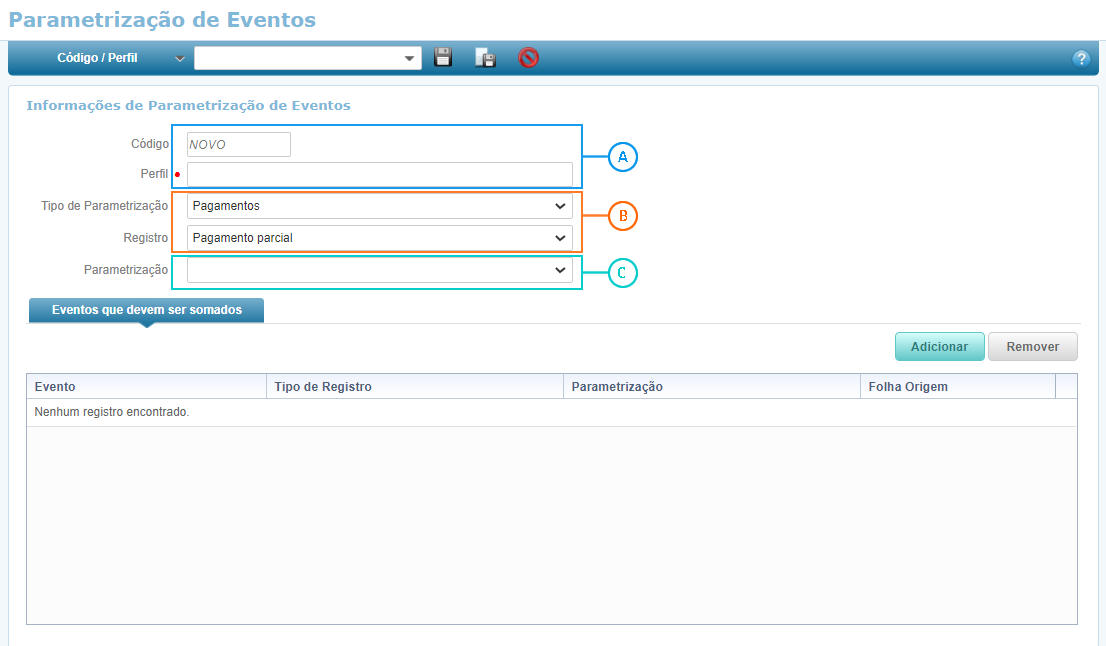Sort by Tipo de Registro column header

(414, 387)
